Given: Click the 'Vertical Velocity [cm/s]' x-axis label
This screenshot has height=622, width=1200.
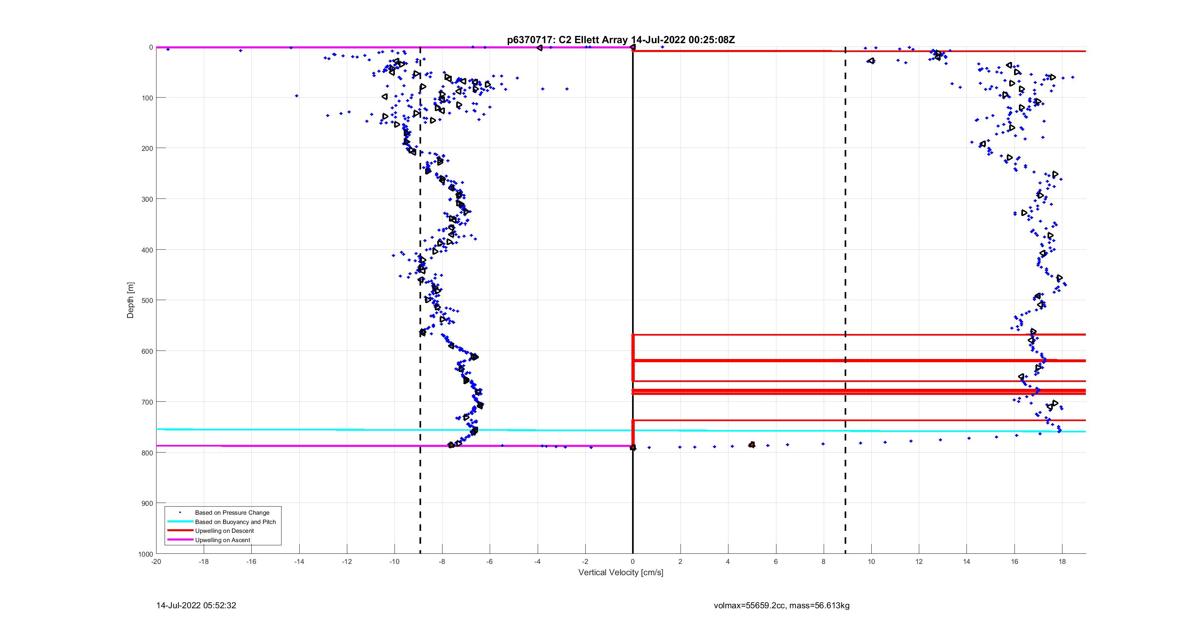Looking at the screenshot, I should [x=621, y=573].
